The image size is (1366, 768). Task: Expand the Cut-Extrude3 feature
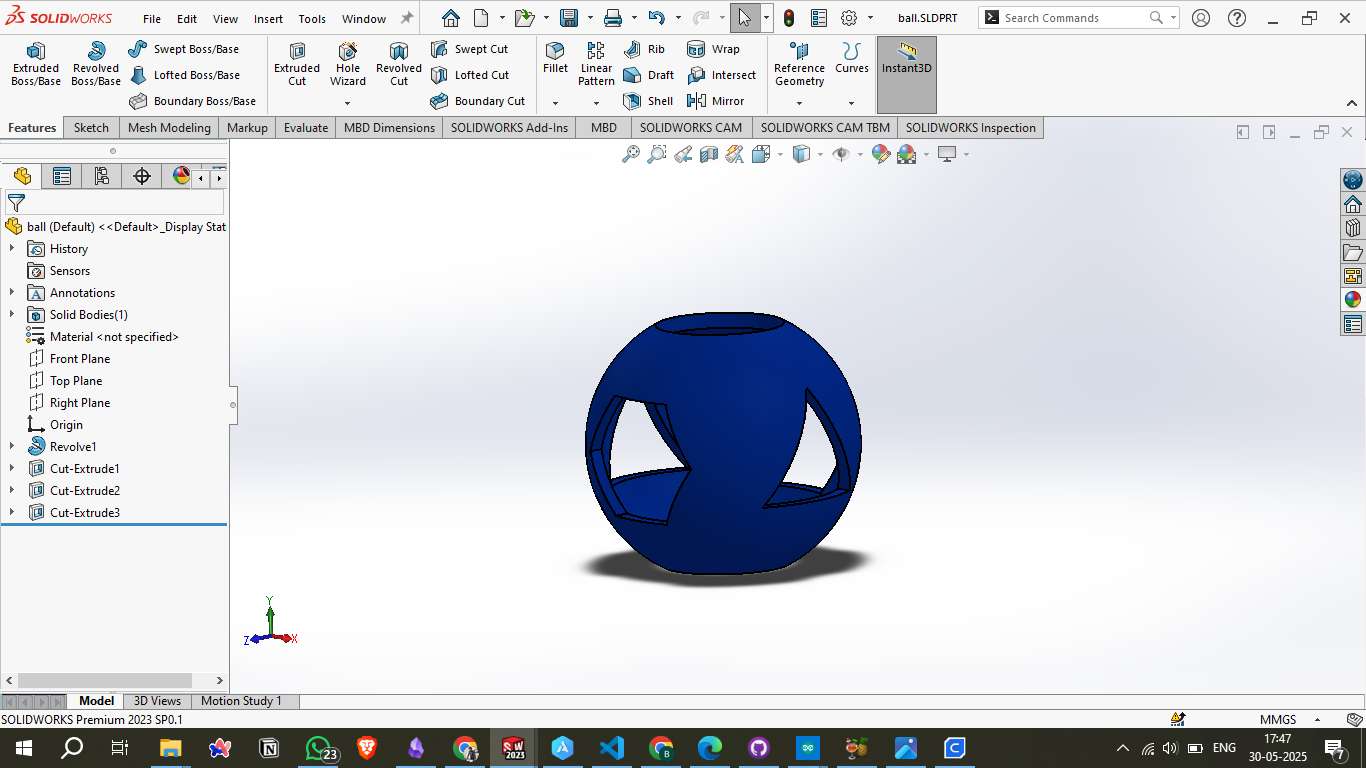tap(12, 513)
